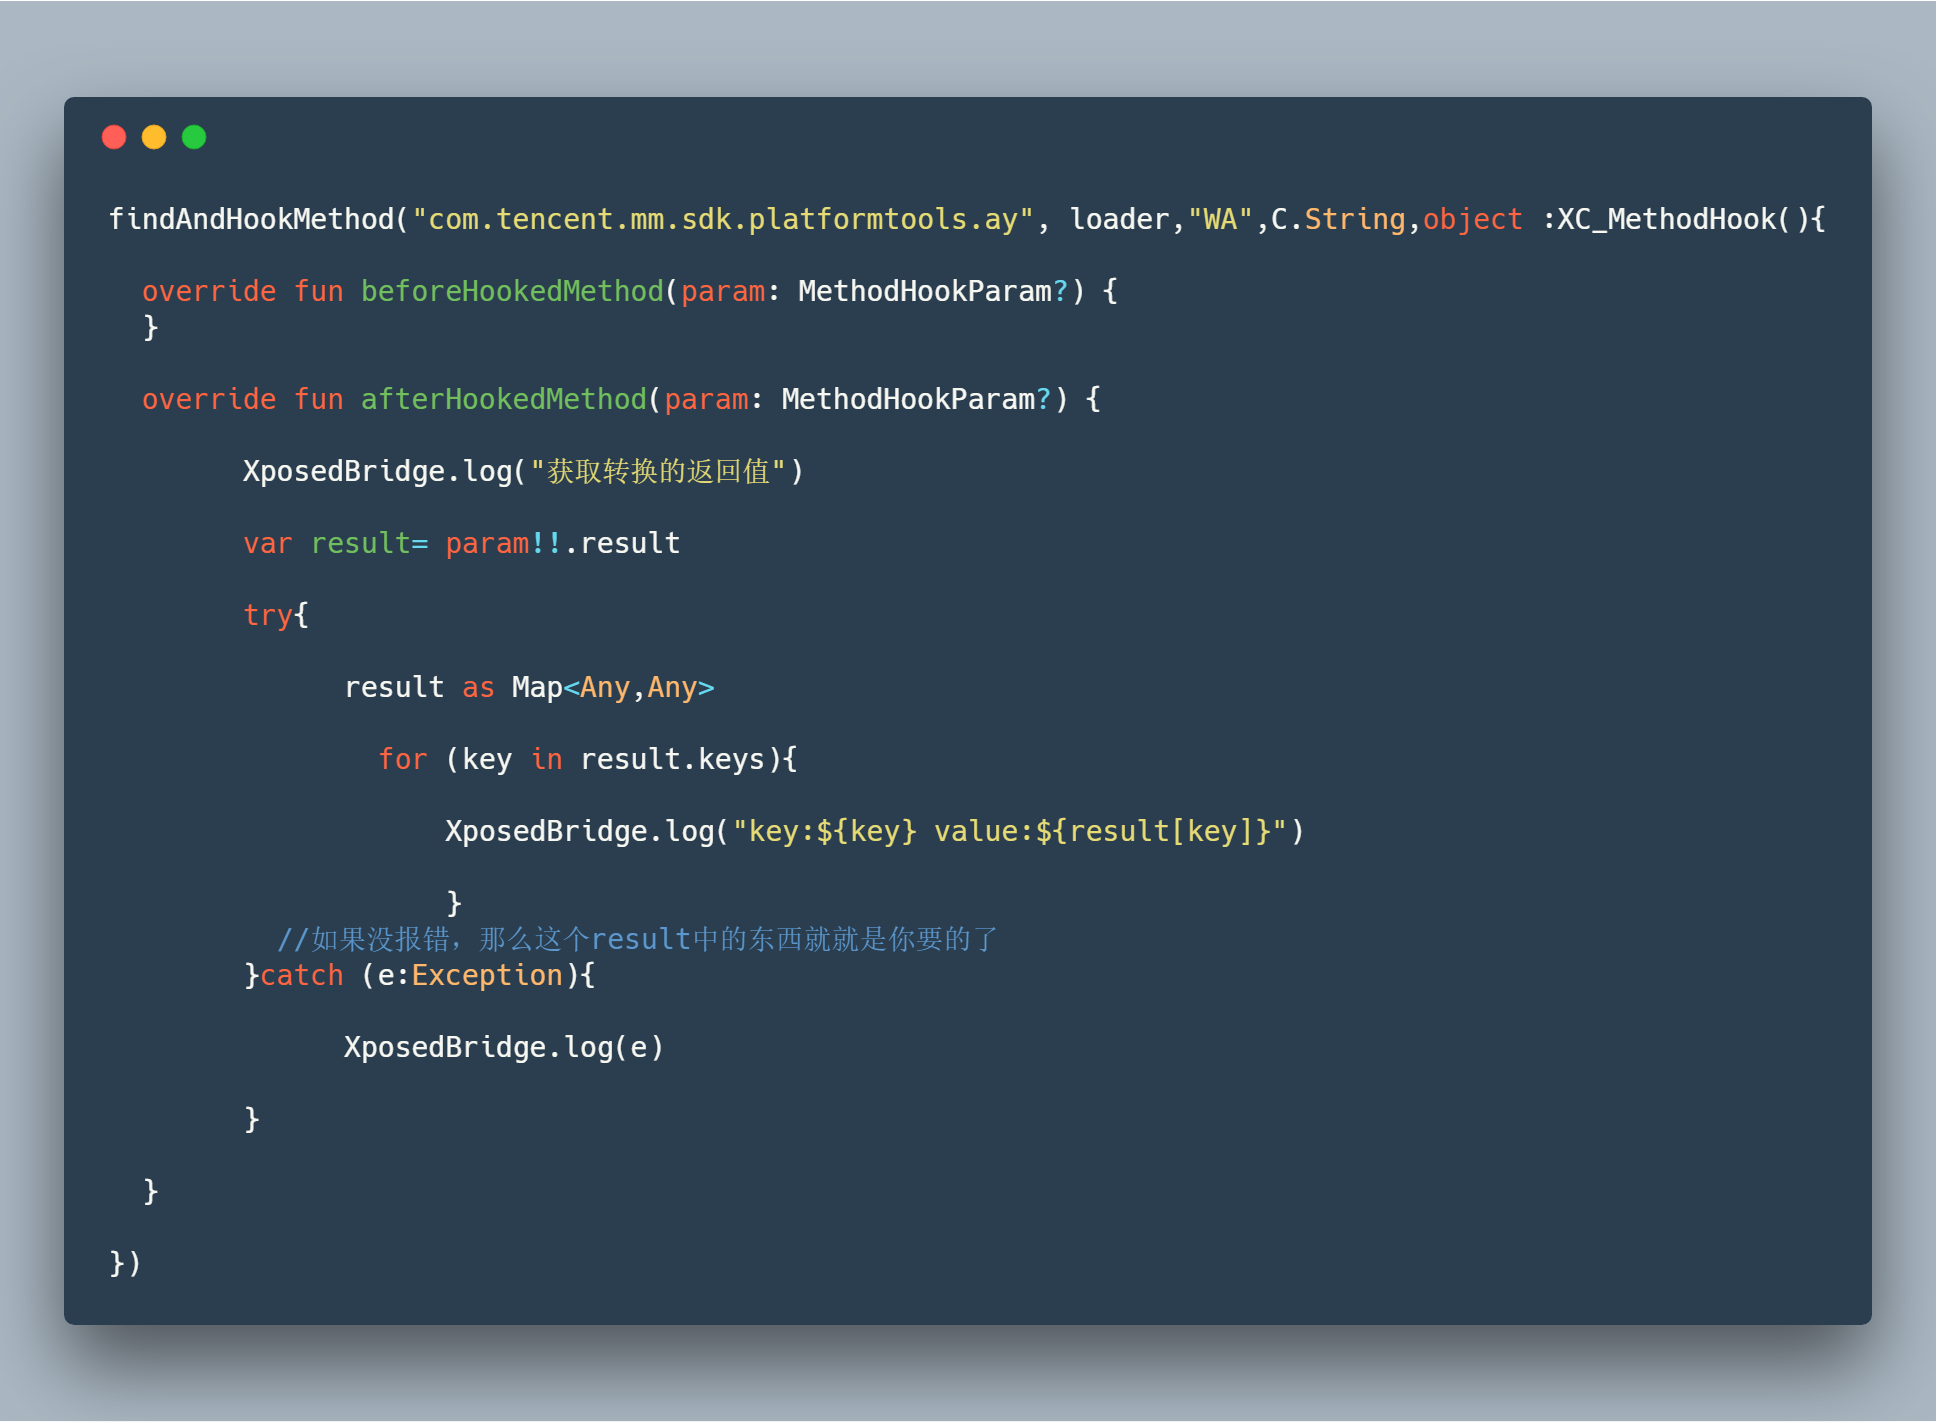1936x1422 pixels.
Task: Click the blue Chinese comment line
Action: tap(637, 939)
